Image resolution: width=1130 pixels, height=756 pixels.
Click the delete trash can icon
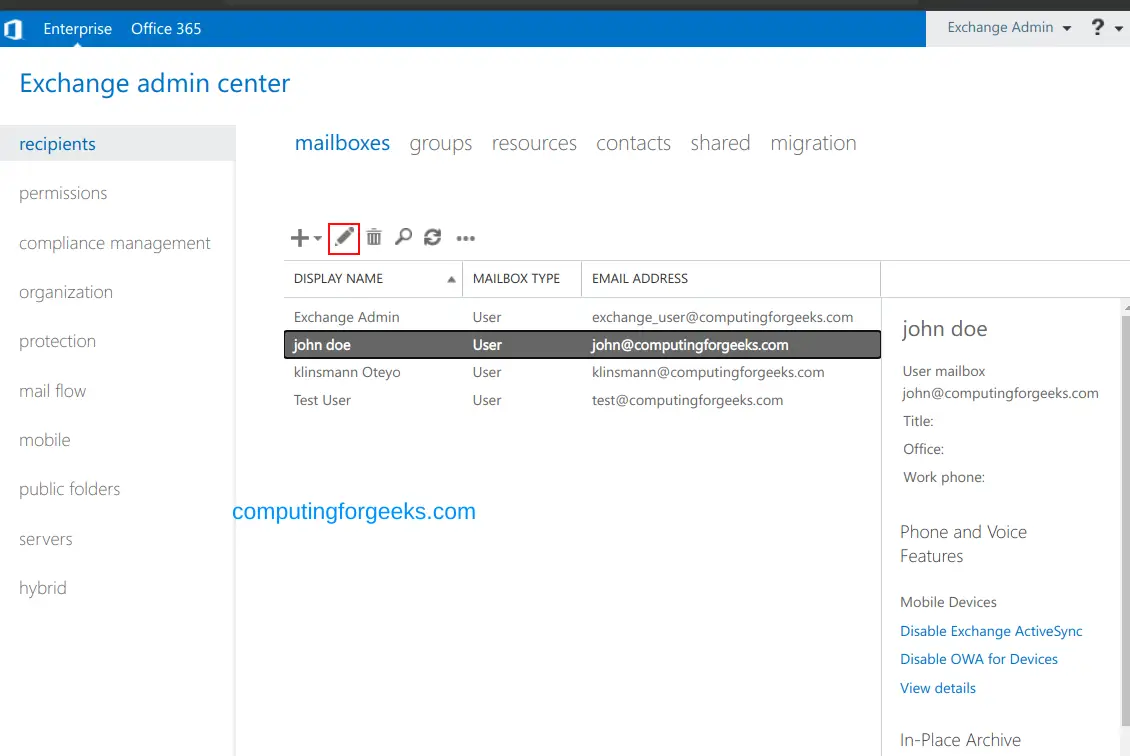point(374,238)
